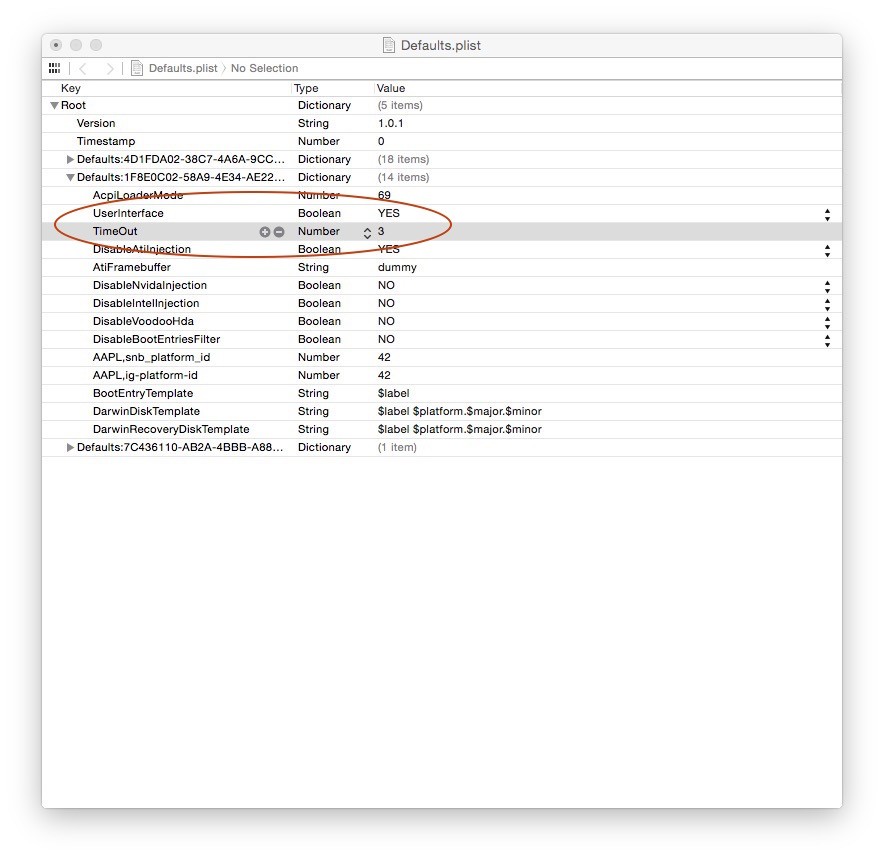
Task: Select the Version row key
Action: 96,123
